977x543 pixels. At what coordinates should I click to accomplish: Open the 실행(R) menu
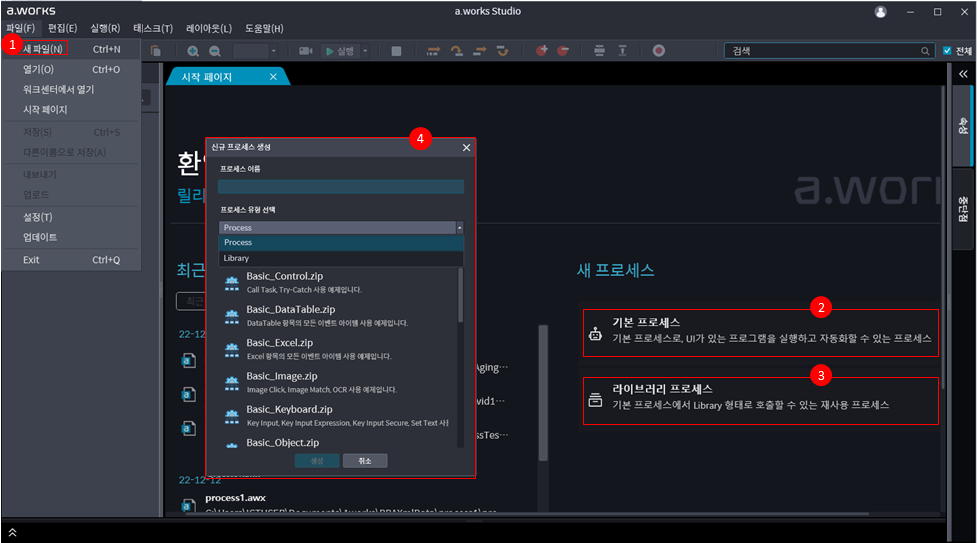(105, 29)
